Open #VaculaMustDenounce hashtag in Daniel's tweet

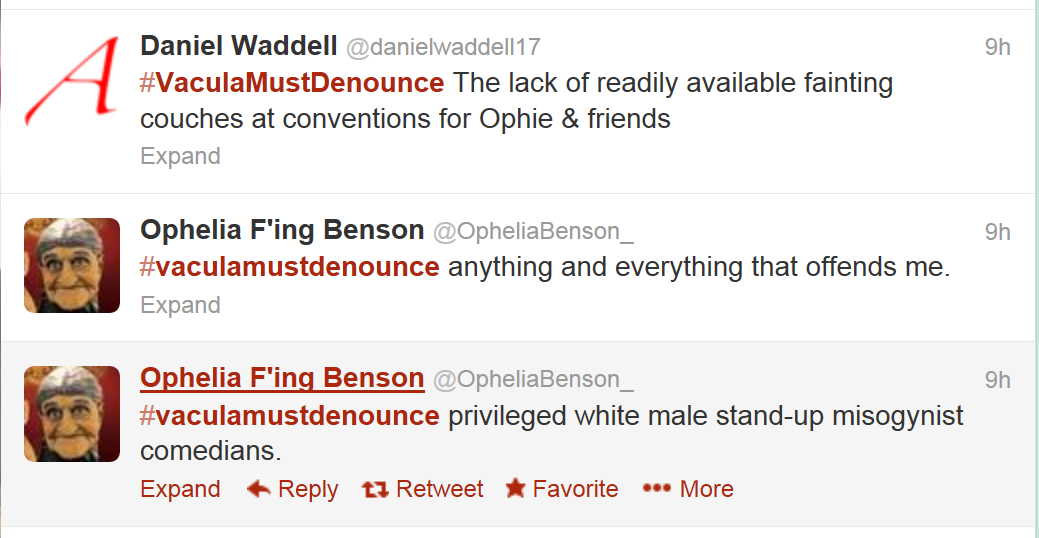[292, 82]
